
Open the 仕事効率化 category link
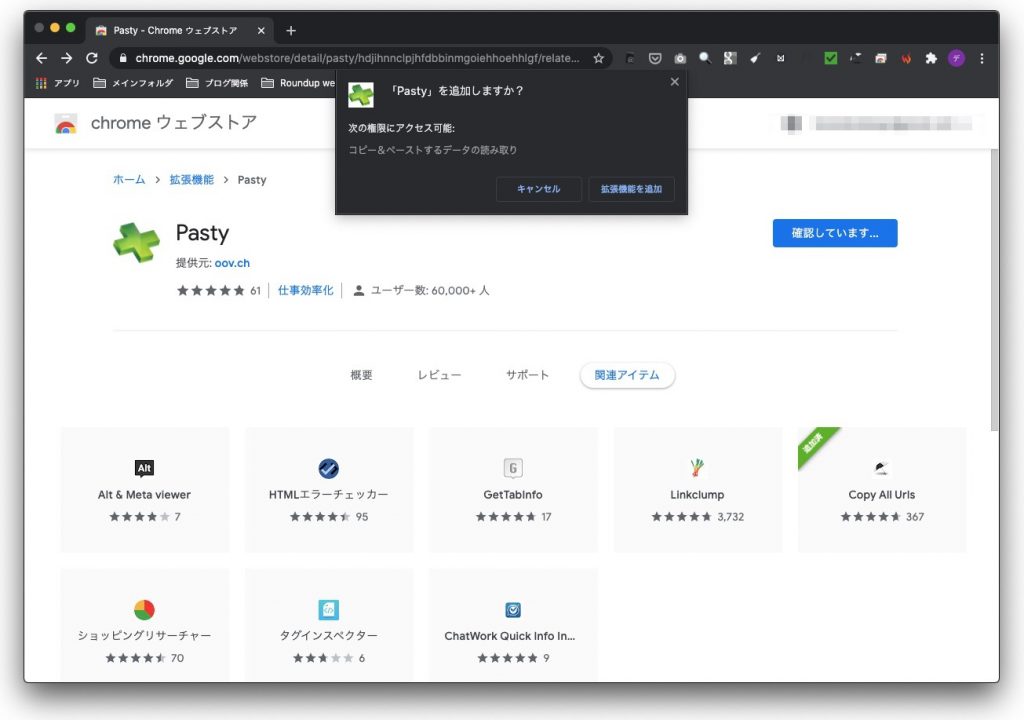click(306, 290)
